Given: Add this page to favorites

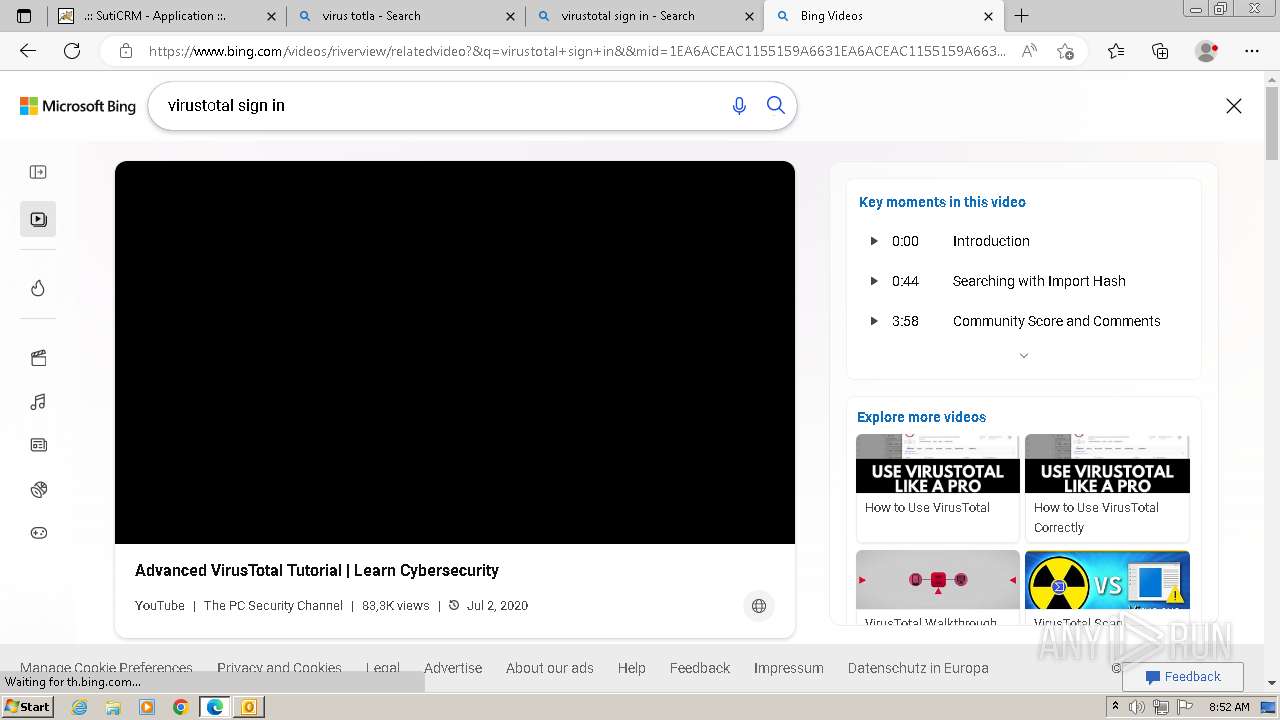Looking at the screenshot, I should click(x=1065, y=51).
